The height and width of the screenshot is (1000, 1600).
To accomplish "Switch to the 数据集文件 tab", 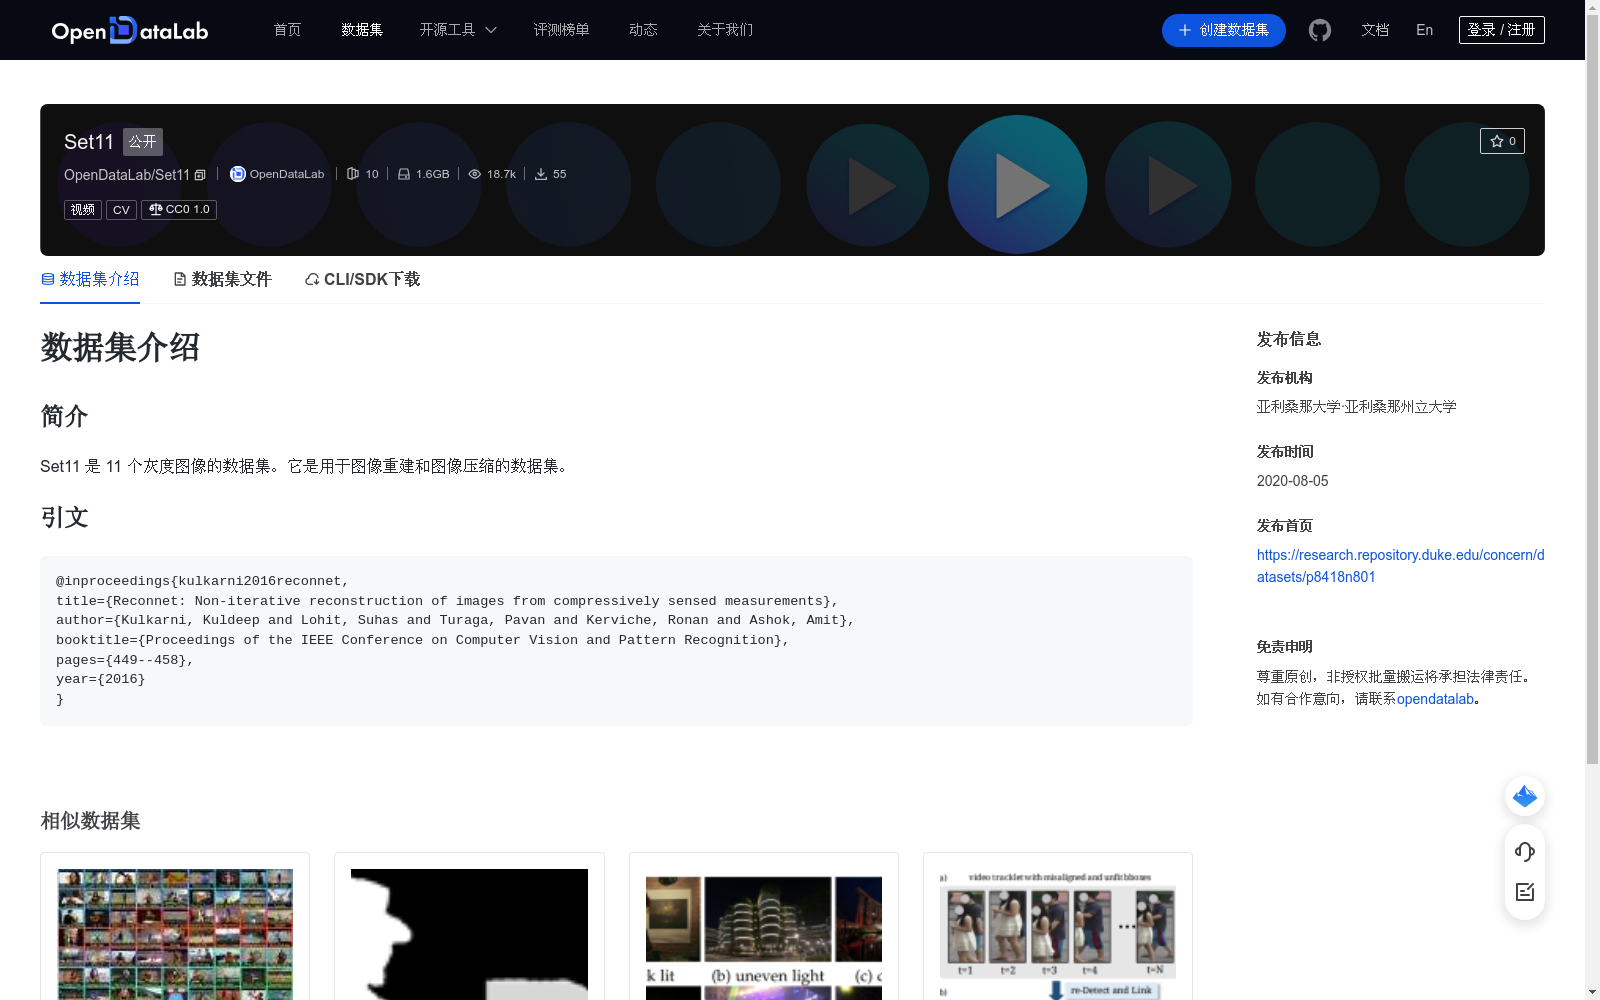I will pyautogui.click(x=231, y=279).
